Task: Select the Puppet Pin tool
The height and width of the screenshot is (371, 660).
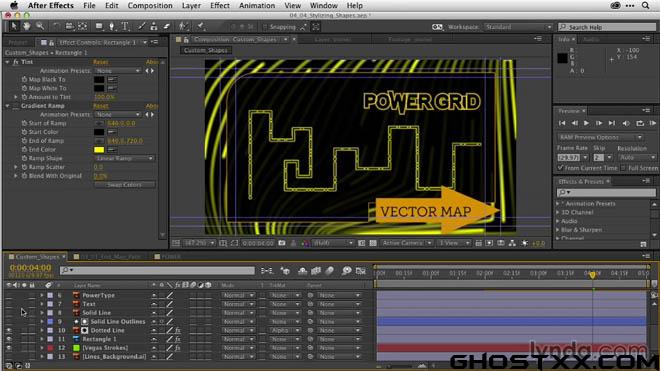Action: tap(201, 27)
